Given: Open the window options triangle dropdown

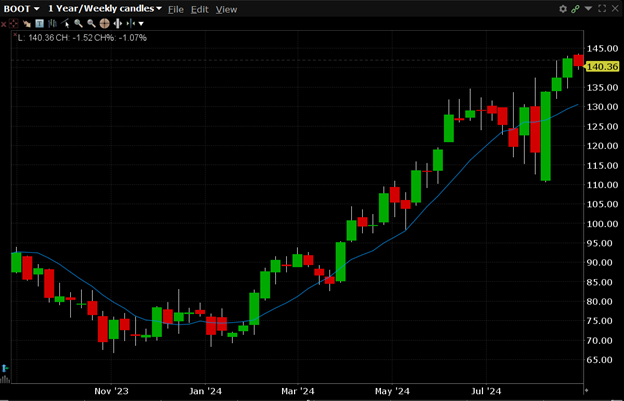Looking at the screenshot, I should click(589, 8).
